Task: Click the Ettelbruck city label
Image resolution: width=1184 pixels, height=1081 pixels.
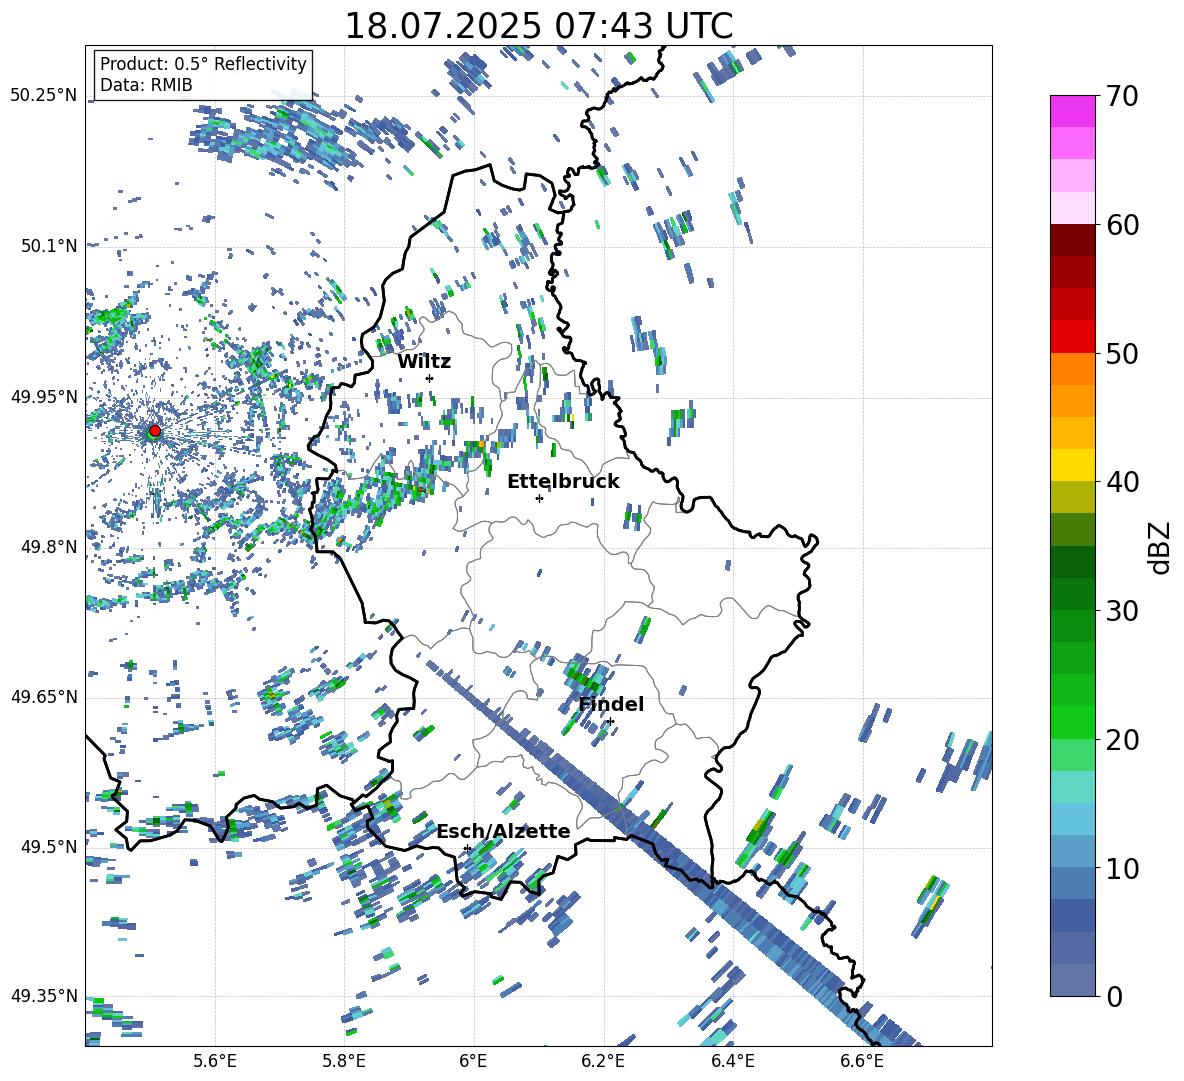Action: 563,481
